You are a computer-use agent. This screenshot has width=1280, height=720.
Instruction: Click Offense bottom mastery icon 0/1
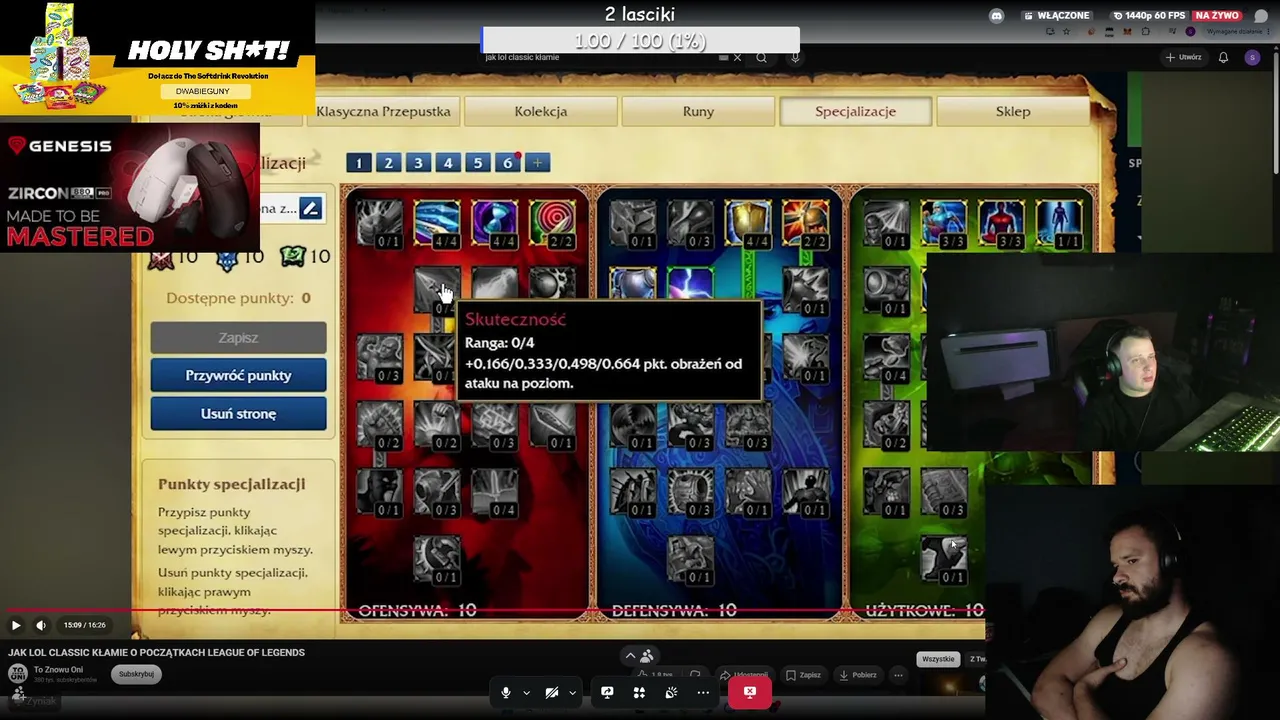tap(437, 560)
